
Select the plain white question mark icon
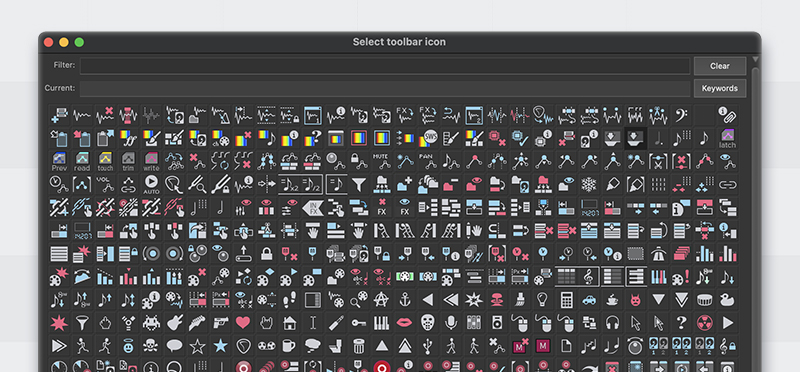(x=681, y=323)
